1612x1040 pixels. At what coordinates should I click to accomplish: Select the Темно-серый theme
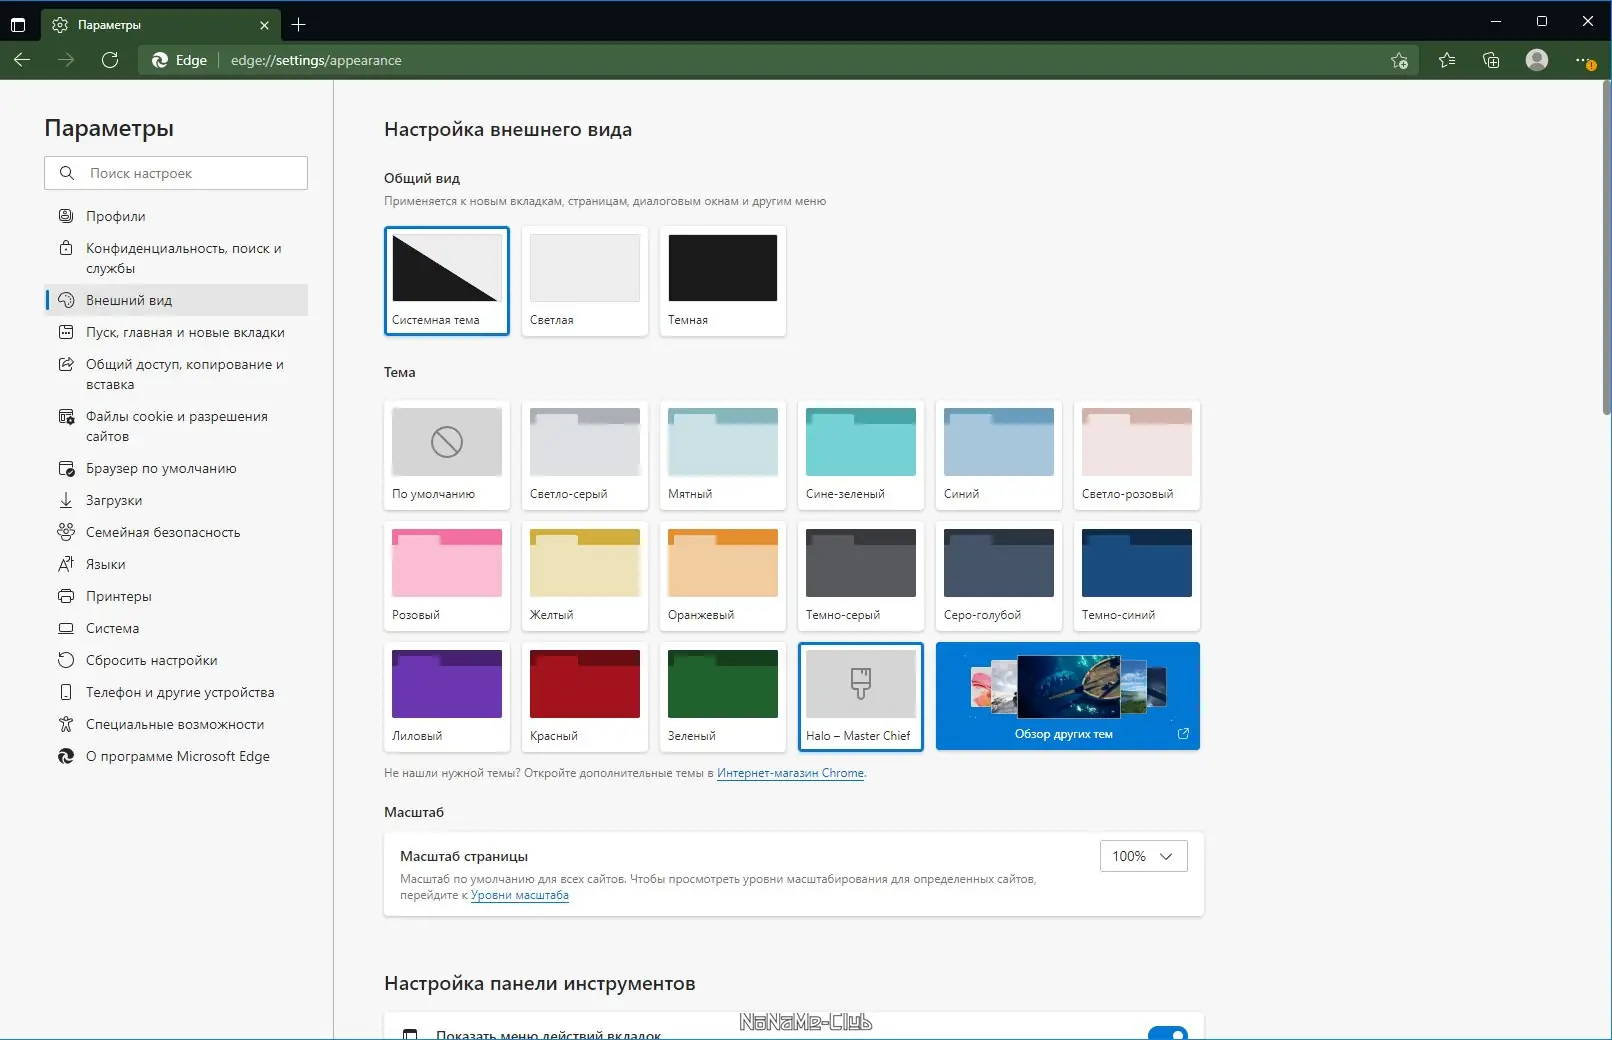pos(861,576)
